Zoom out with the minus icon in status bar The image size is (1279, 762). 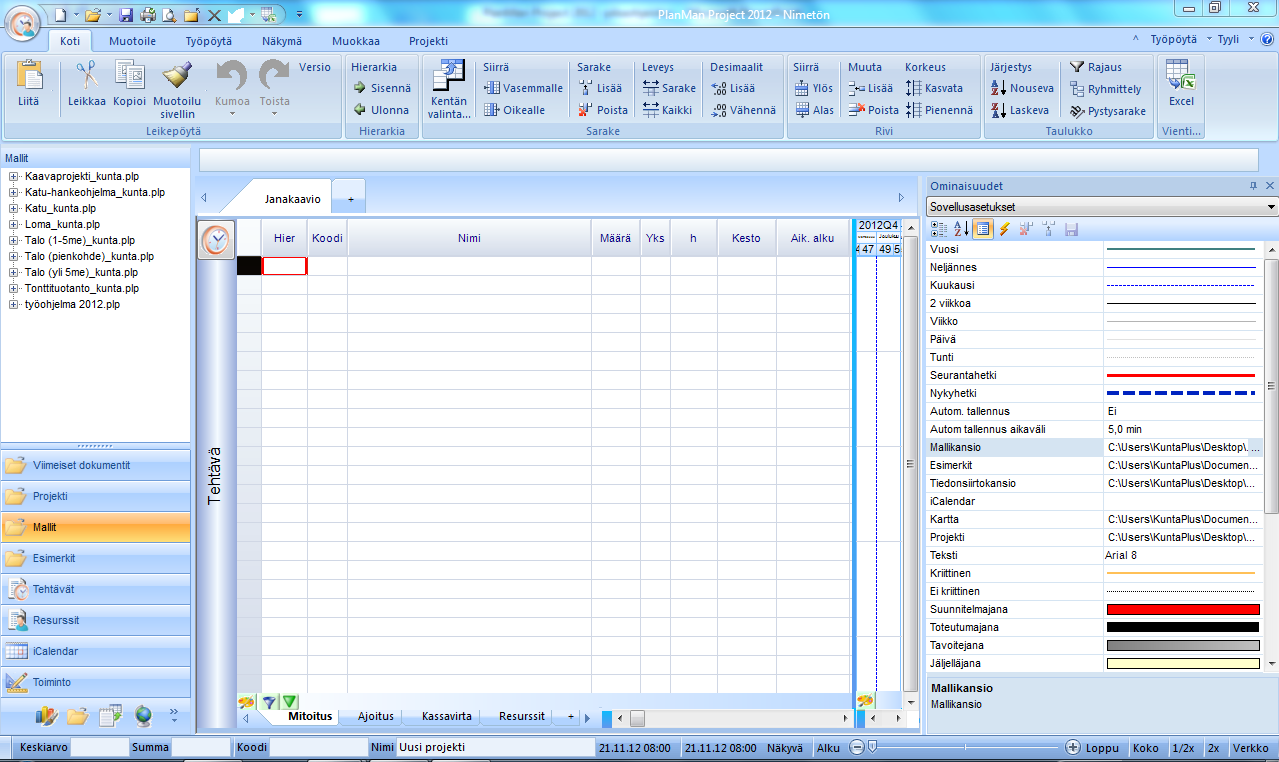click(857, 747)
